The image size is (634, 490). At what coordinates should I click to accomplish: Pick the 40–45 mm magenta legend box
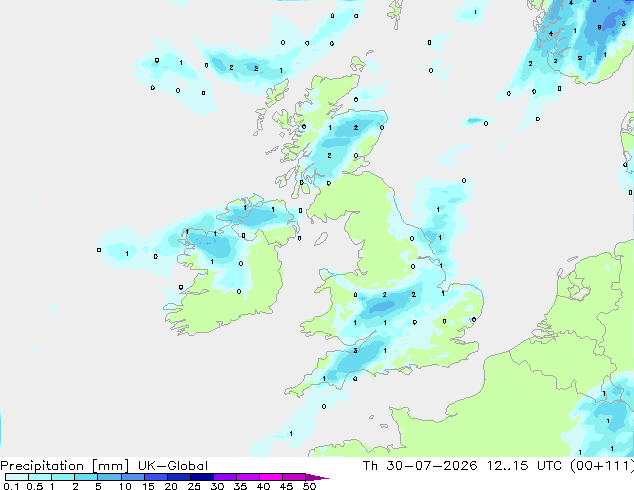click(x=271, y=477)
